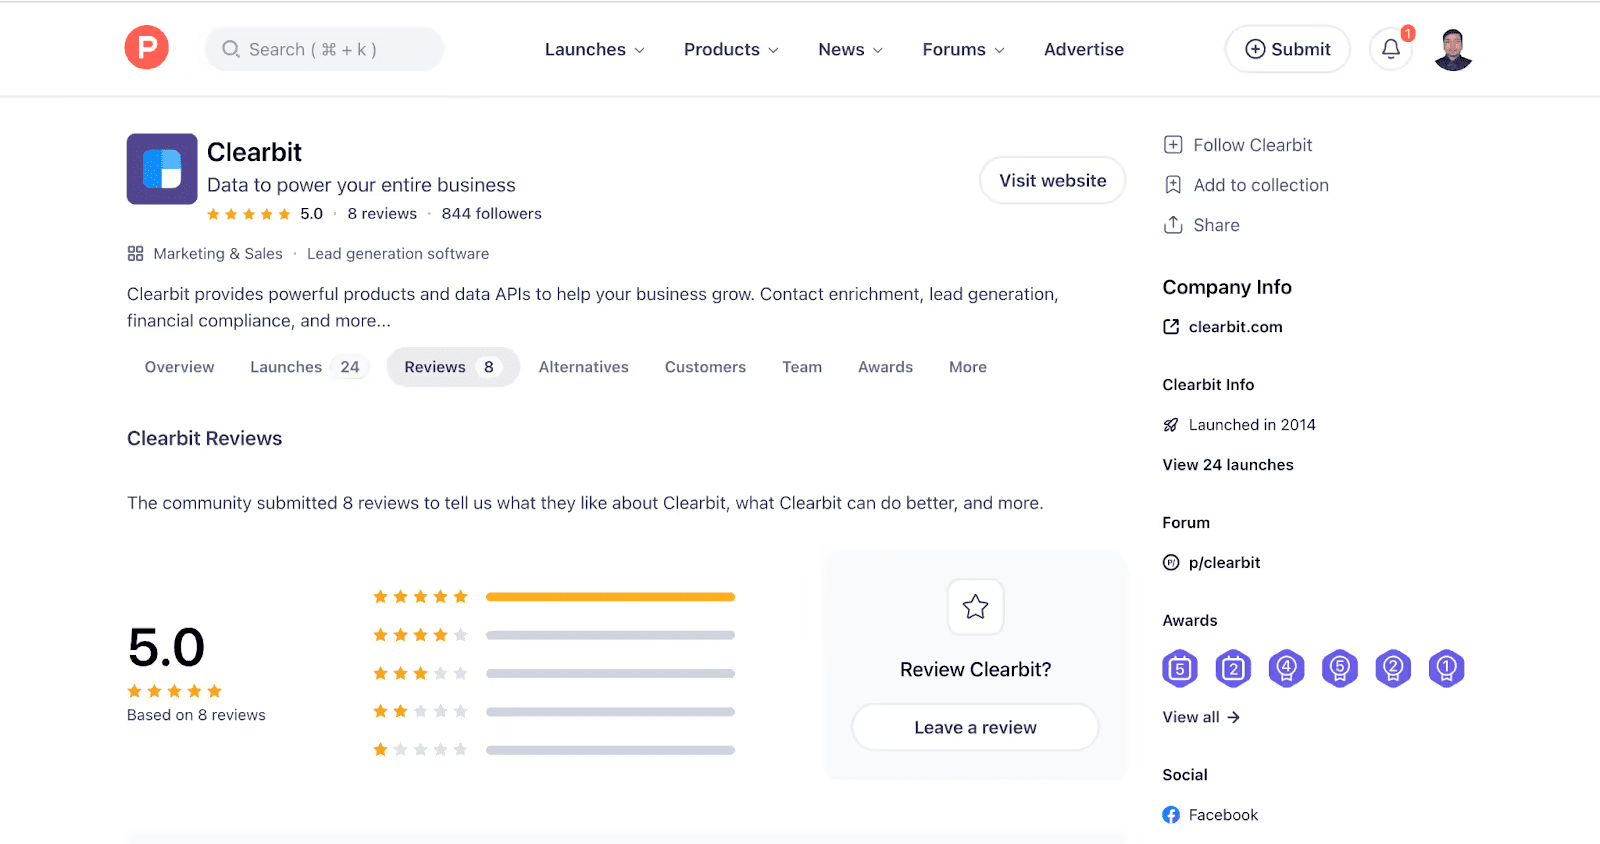
Task: Follow Clearbit using the plus icon
Action: 1172,144
